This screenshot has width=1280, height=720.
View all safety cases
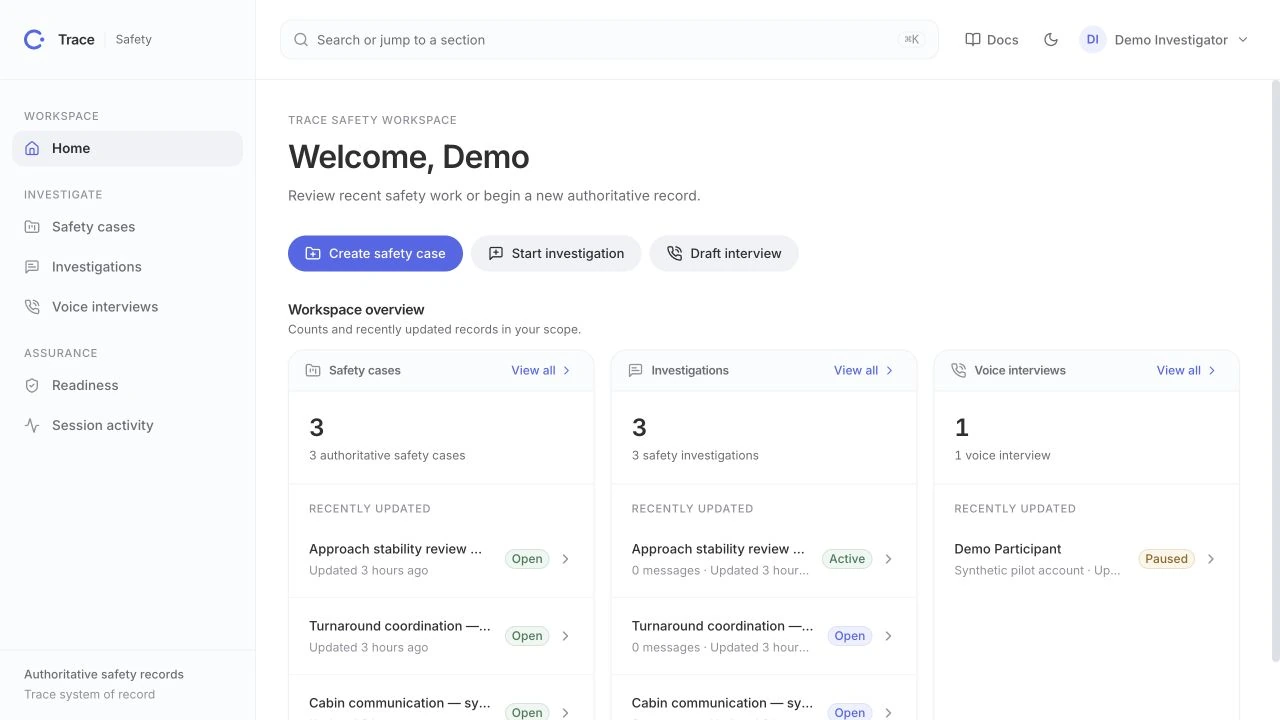541,370
